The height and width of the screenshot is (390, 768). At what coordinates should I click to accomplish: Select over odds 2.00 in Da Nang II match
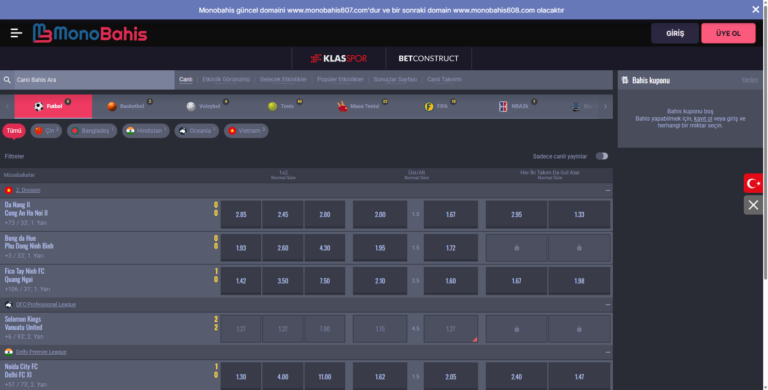click(x=380, y=215)
